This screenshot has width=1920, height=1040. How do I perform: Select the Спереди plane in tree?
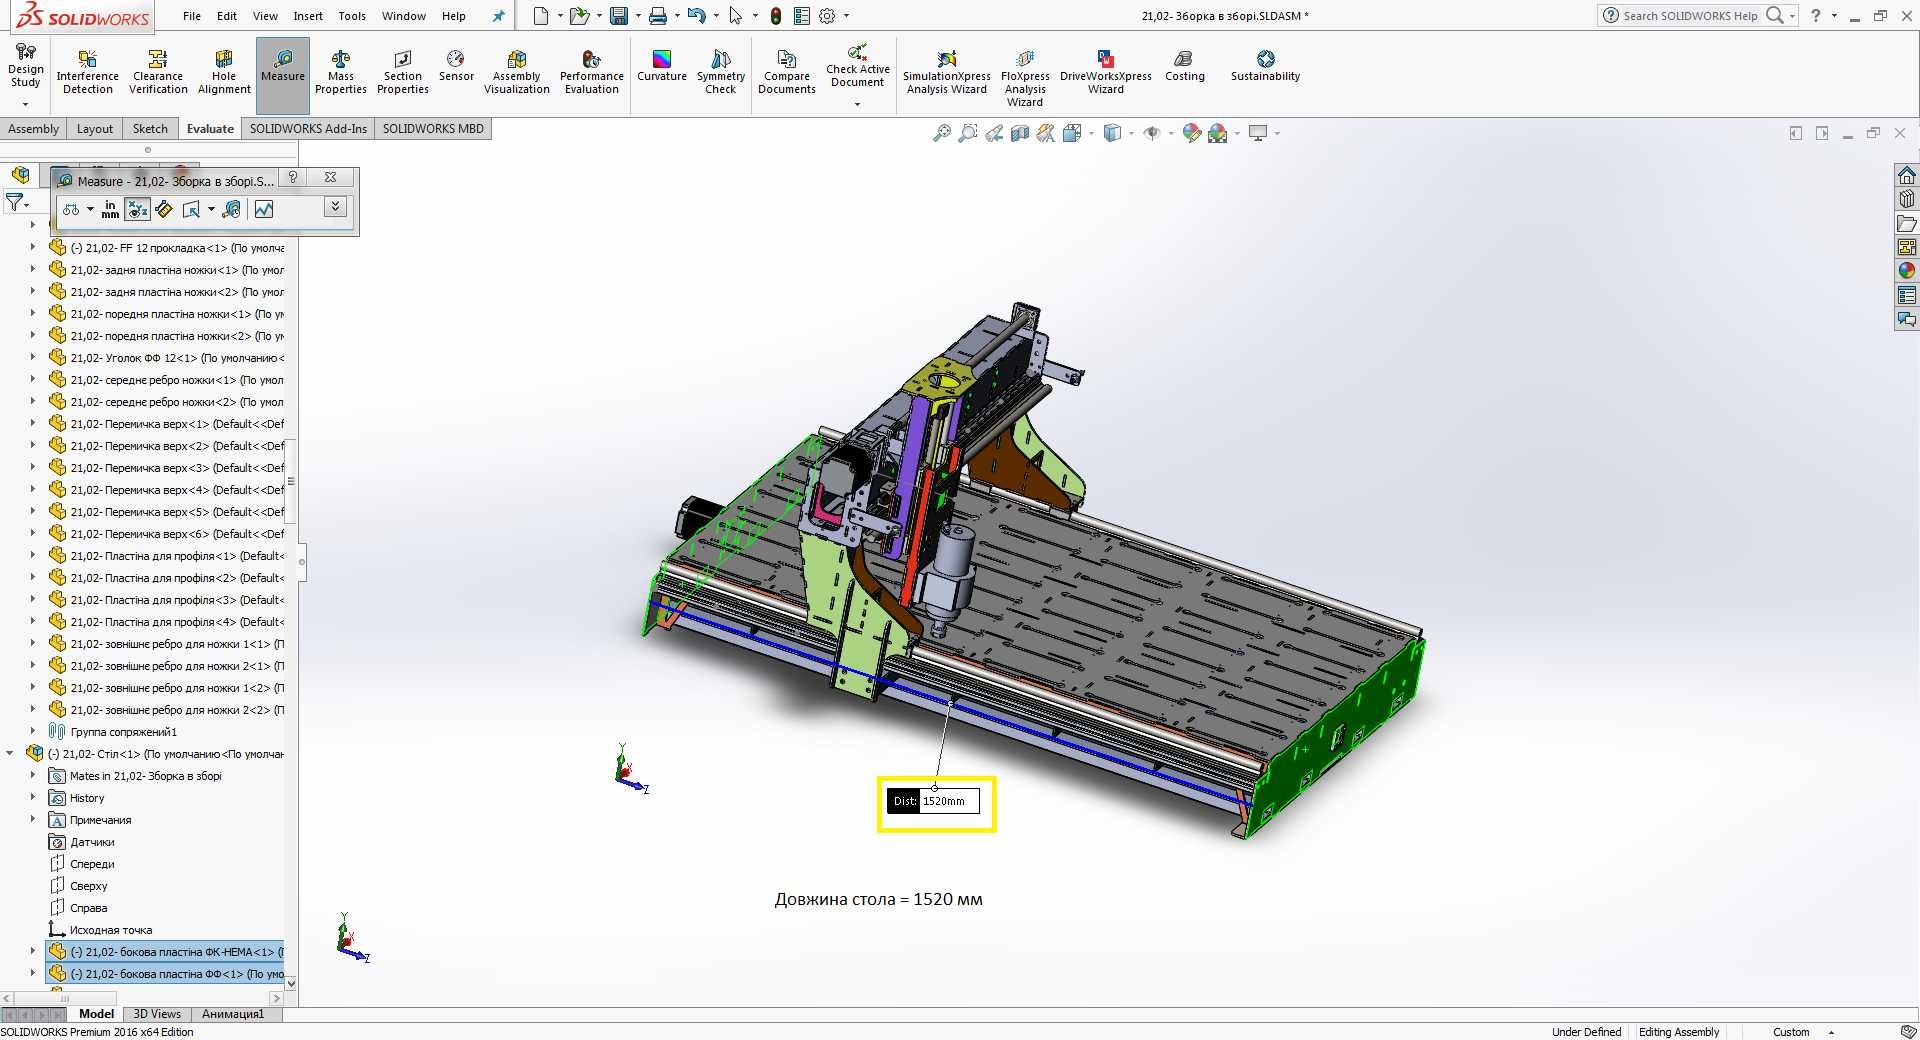[92, 864]
